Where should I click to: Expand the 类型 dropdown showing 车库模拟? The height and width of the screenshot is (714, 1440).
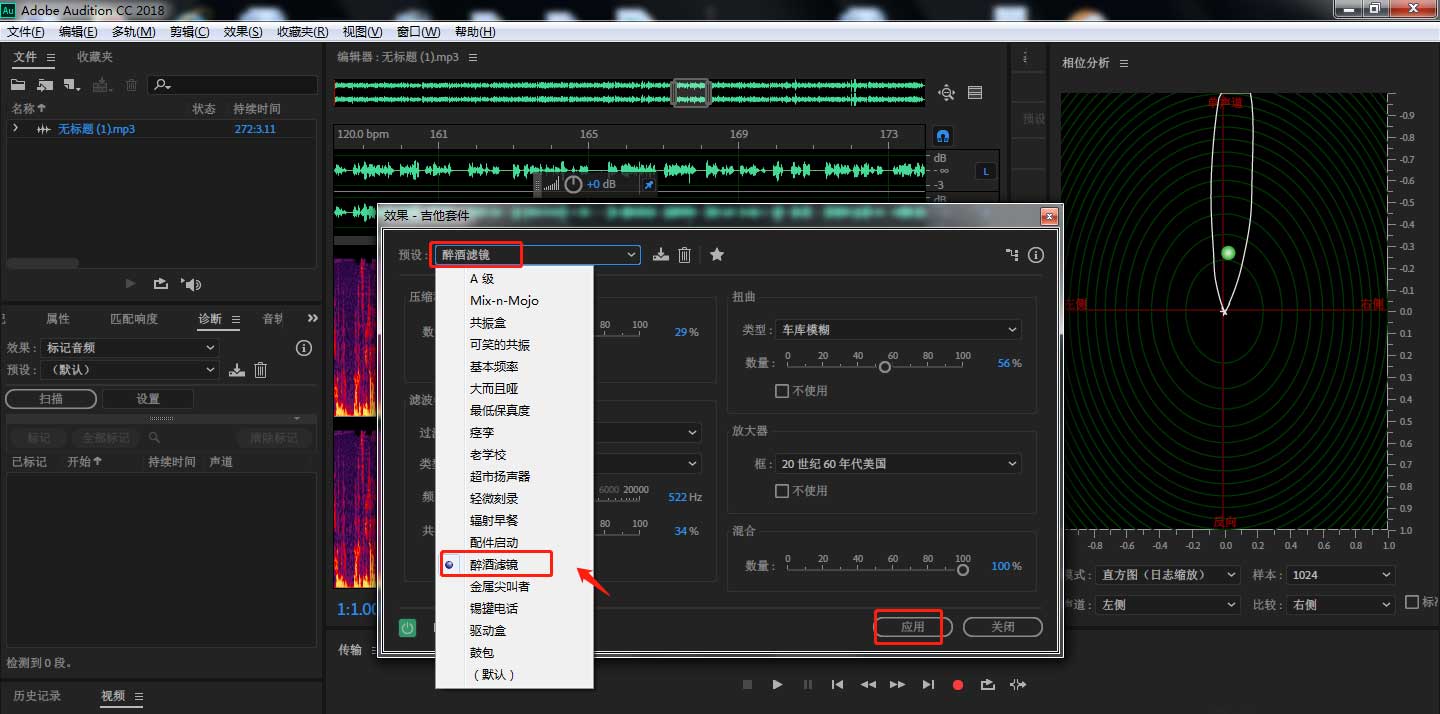[1013, 329]
